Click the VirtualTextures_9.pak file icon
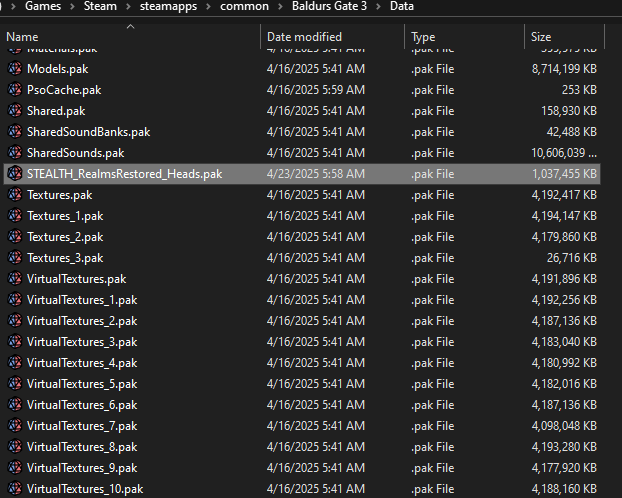 click(x=15, y=468)
